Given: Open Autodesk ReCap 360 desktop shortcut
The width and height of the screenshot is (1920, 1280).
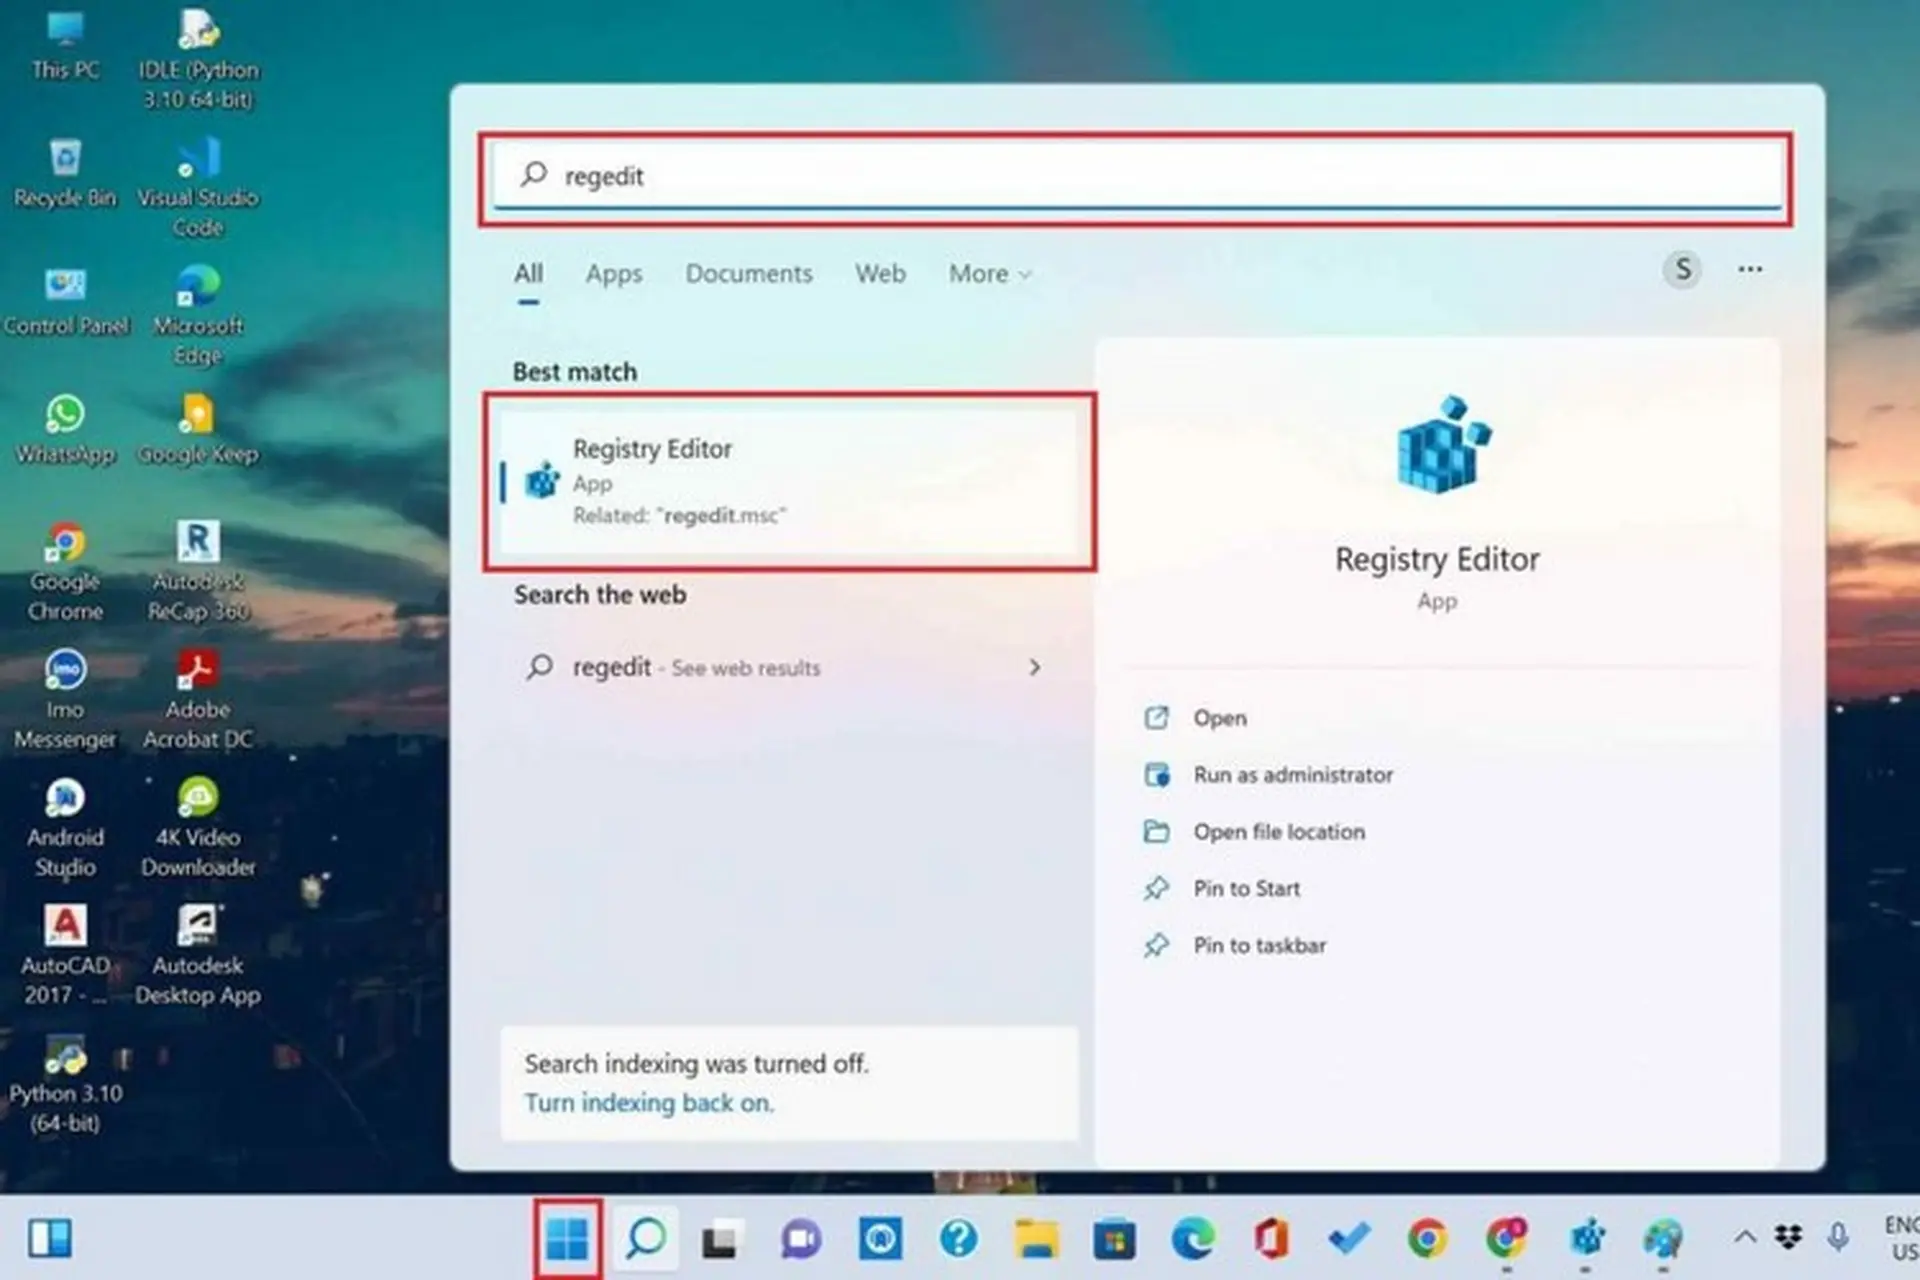Looking at the screenshot, I should (198, 571).
